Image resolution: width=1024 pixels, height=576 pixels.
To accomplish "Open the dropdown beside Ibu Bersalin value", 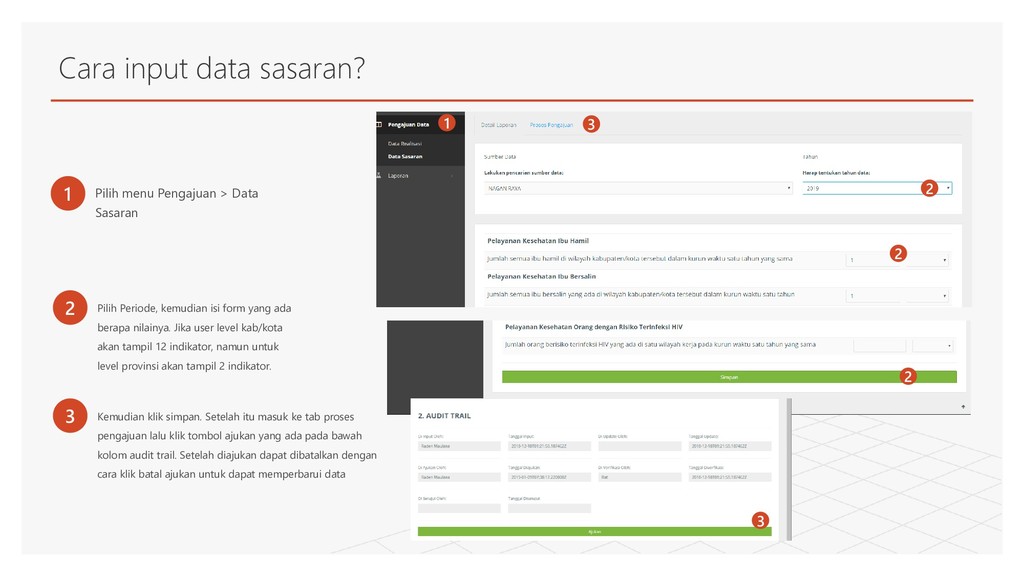I will (928, 296).
